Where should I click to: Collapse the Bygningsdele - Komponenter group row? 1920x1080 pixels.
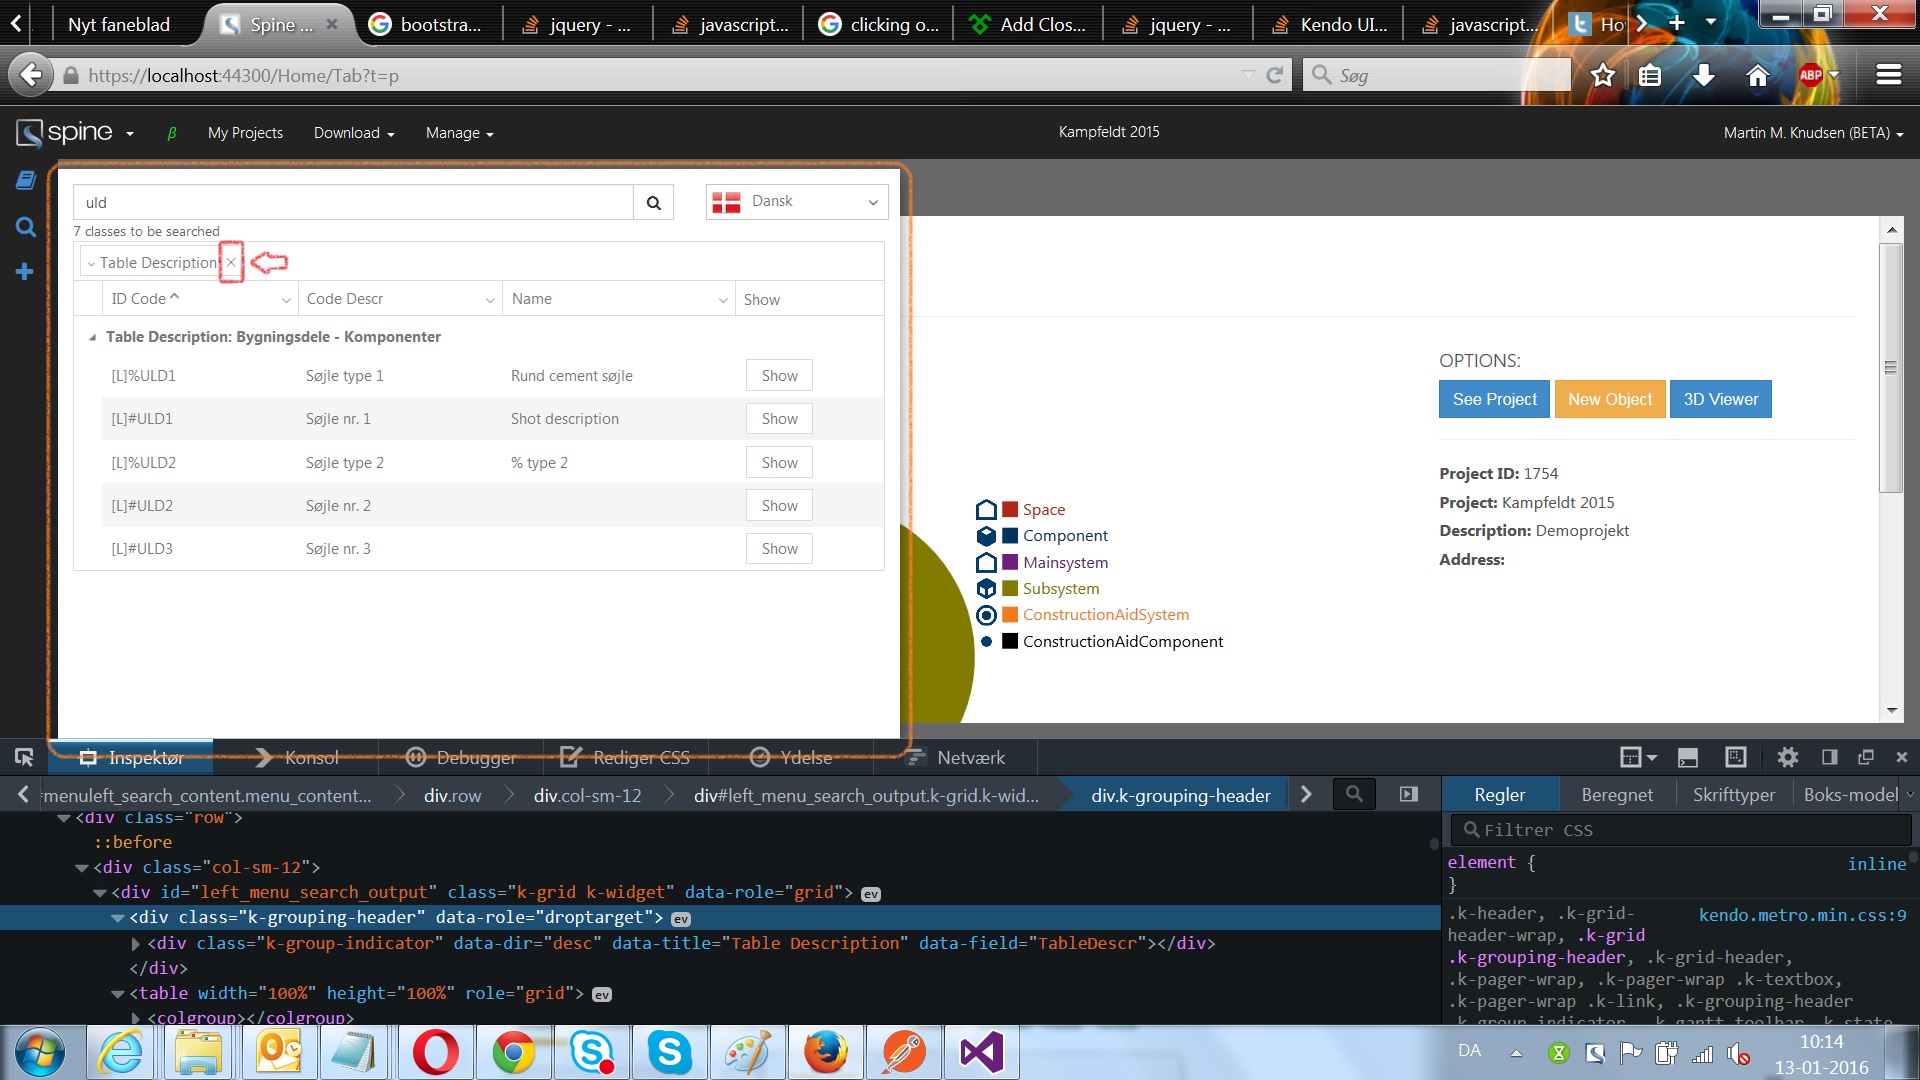pos(92,338)
